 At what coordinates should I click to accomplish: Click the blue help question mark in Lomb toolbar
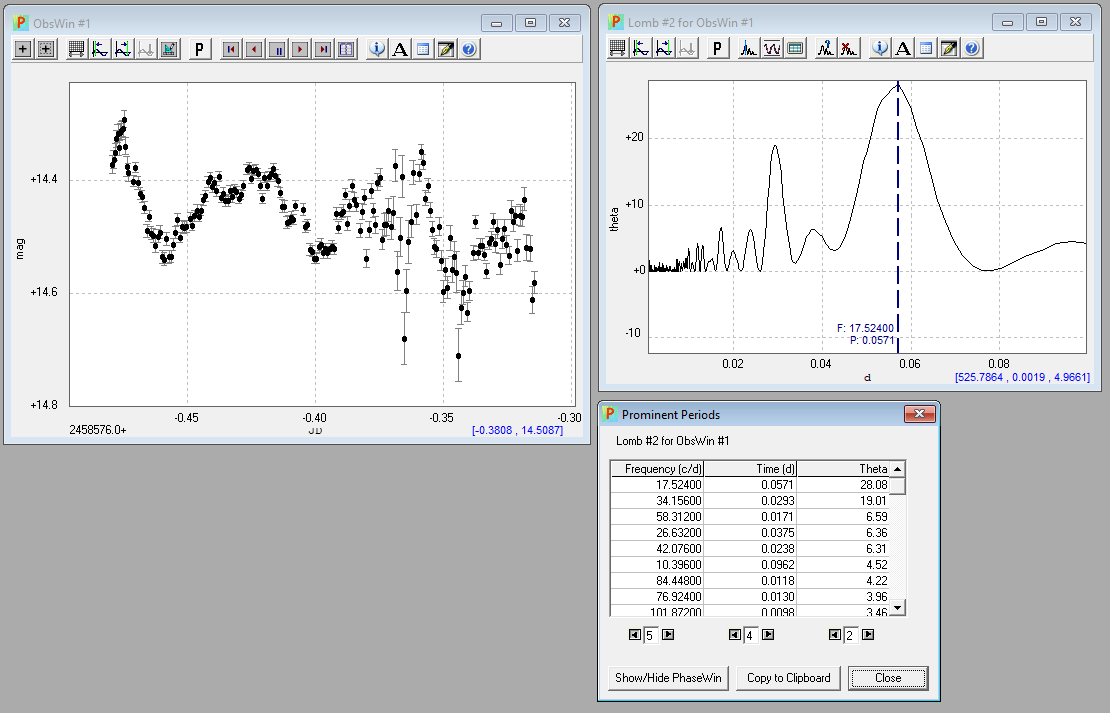click(971, 48)
